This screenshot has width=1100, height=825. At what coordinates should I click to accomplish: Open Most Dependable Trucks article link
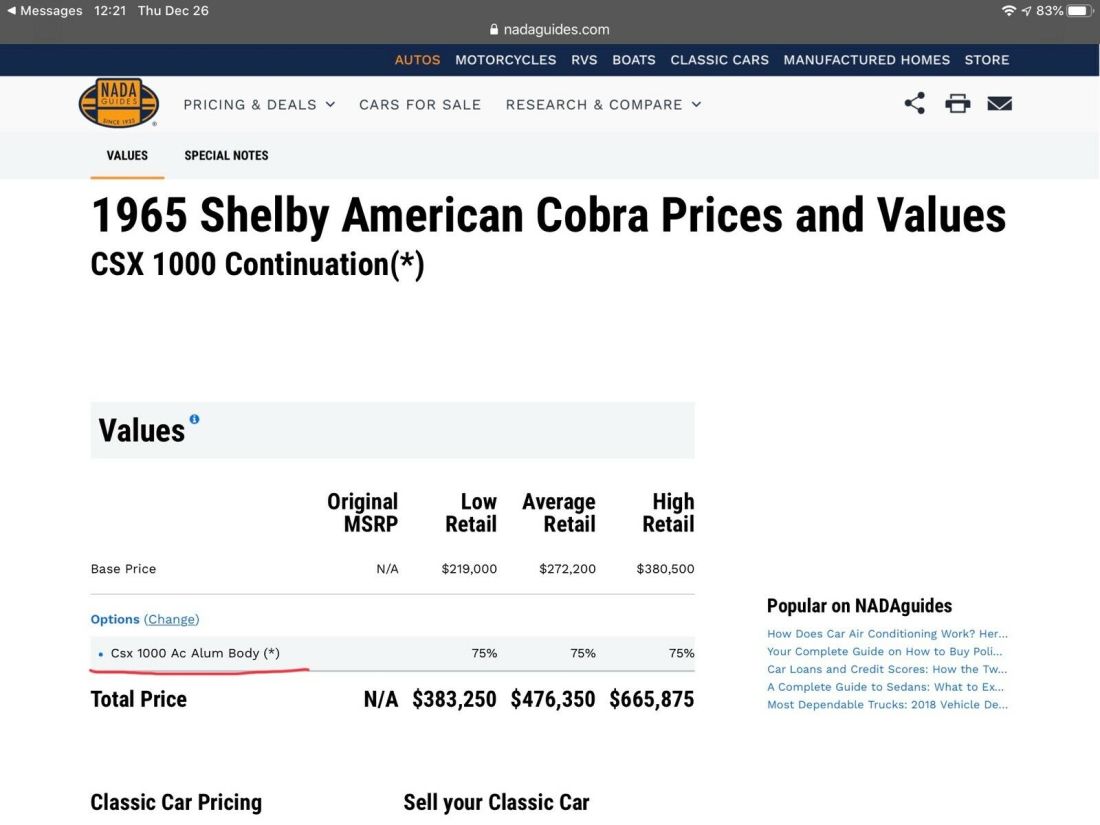887,705
